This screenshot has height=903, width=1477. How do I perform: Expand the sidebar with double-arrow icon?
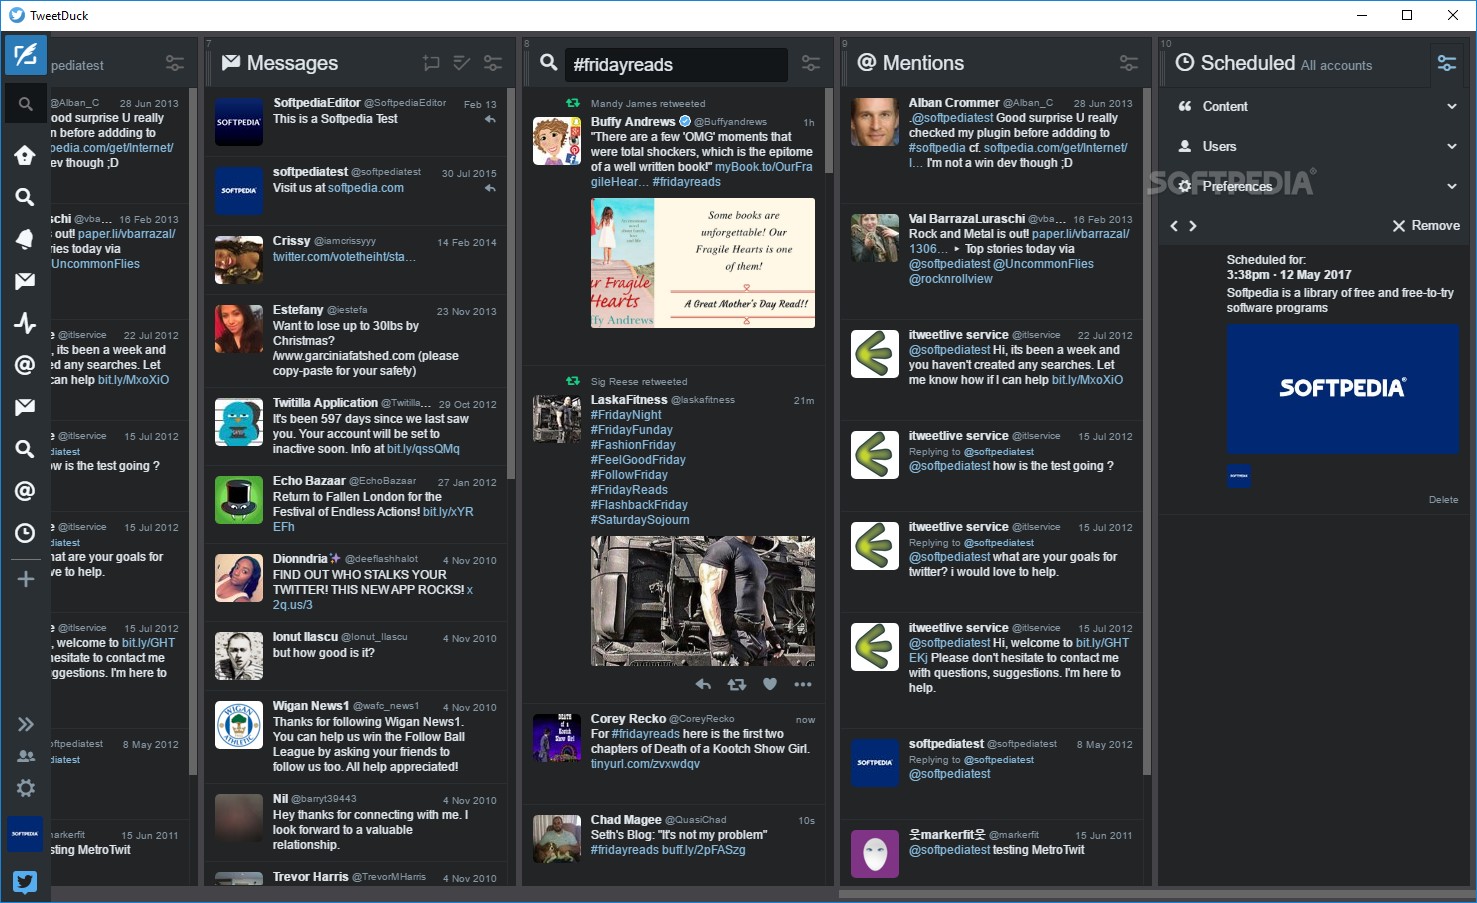[26, 724]
